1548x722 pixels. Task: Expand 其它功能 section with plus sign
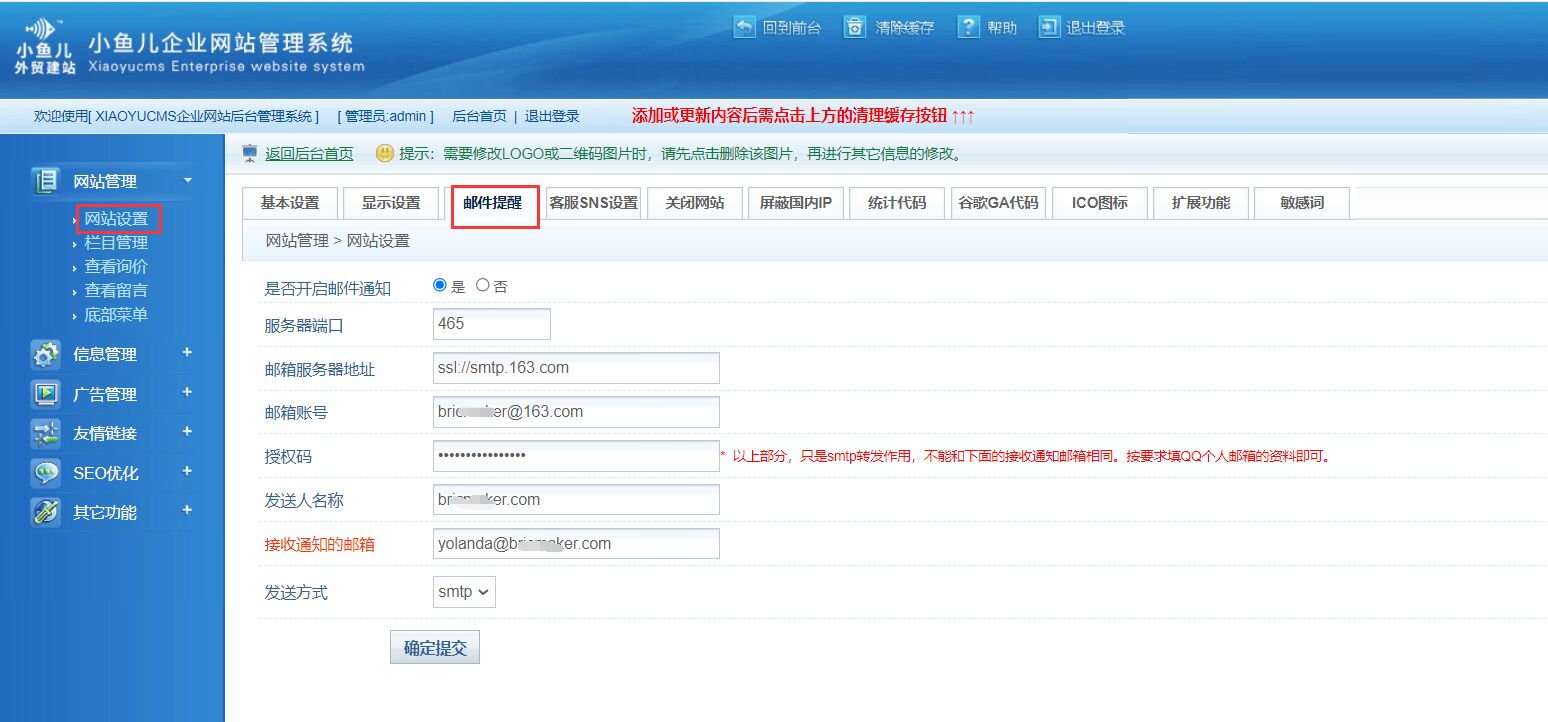click(187, 511)
